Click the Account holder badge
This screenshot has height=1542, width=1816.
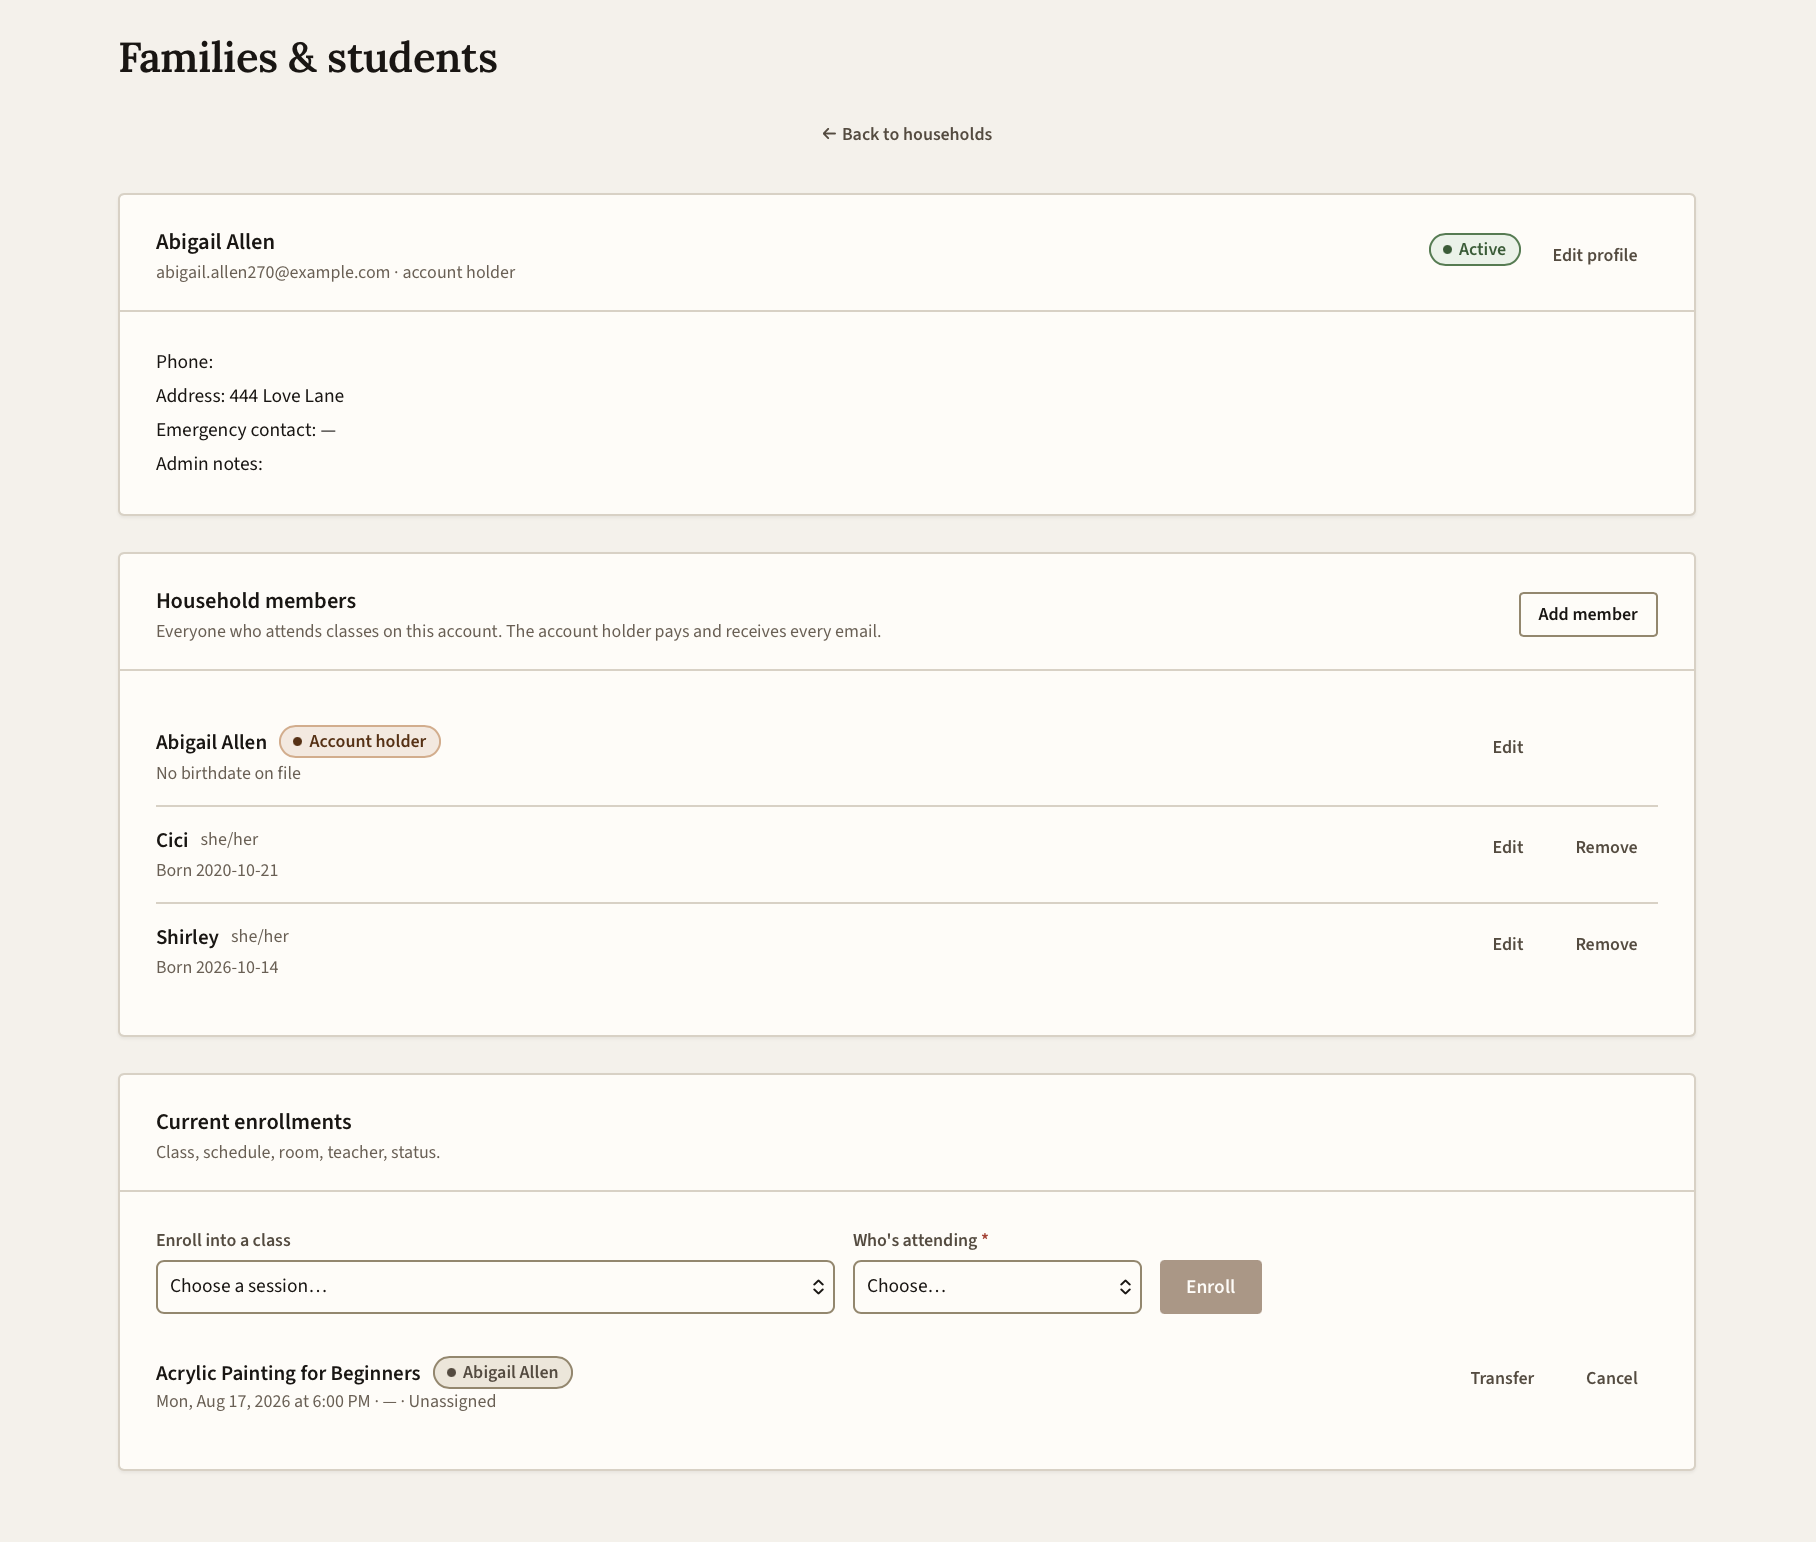tap(360, 741)
